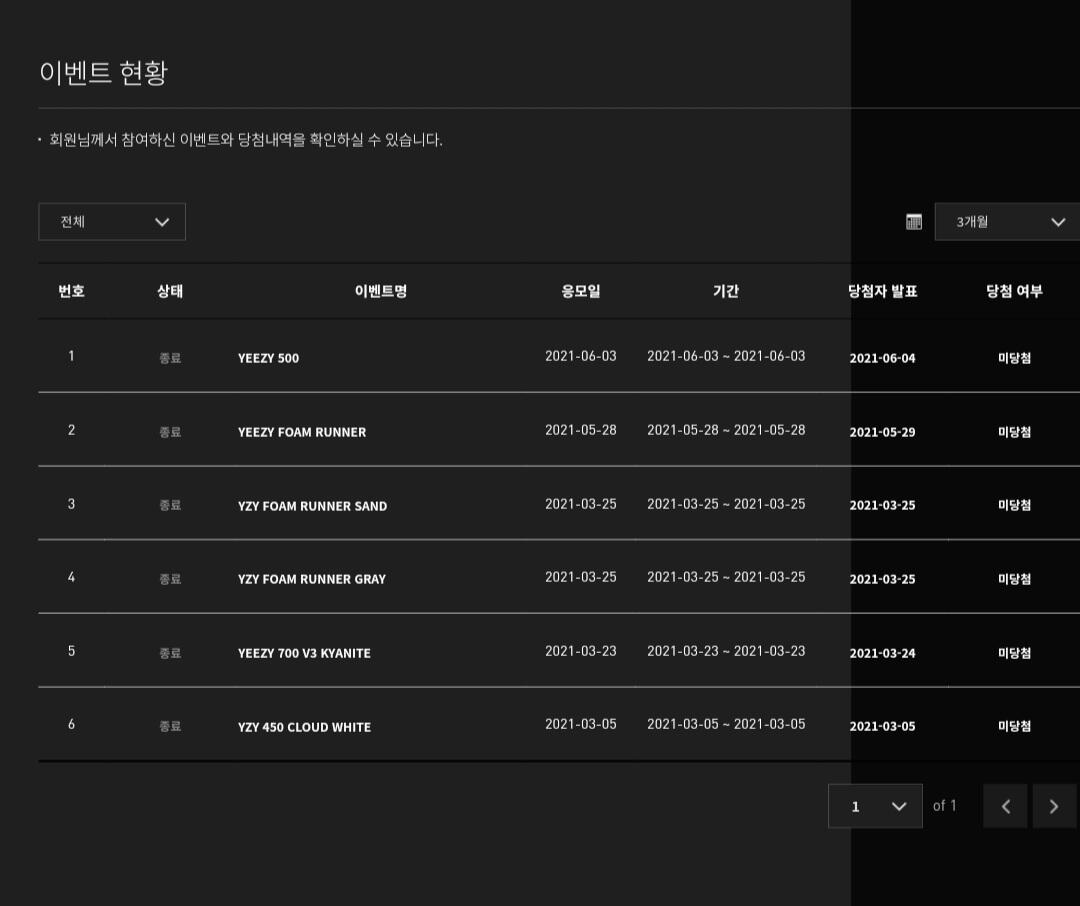Go to the next page arrow

pos(1053,806)
